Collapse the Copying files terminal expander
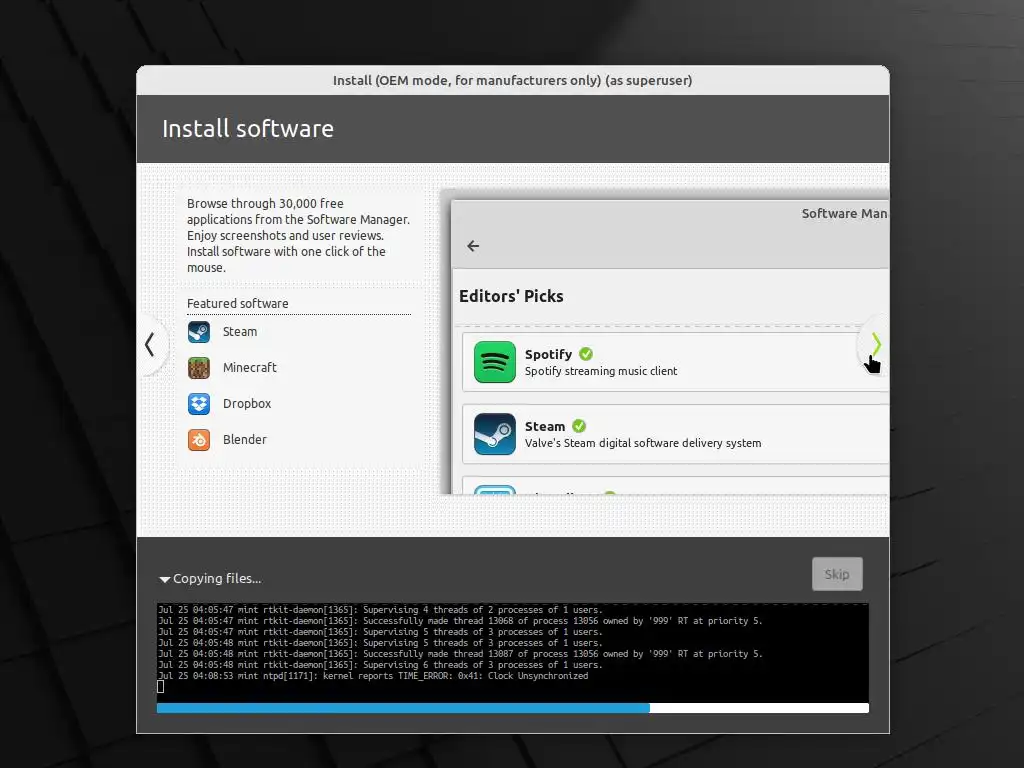Viewport: 1024px width, 768px height. (165, 579)
